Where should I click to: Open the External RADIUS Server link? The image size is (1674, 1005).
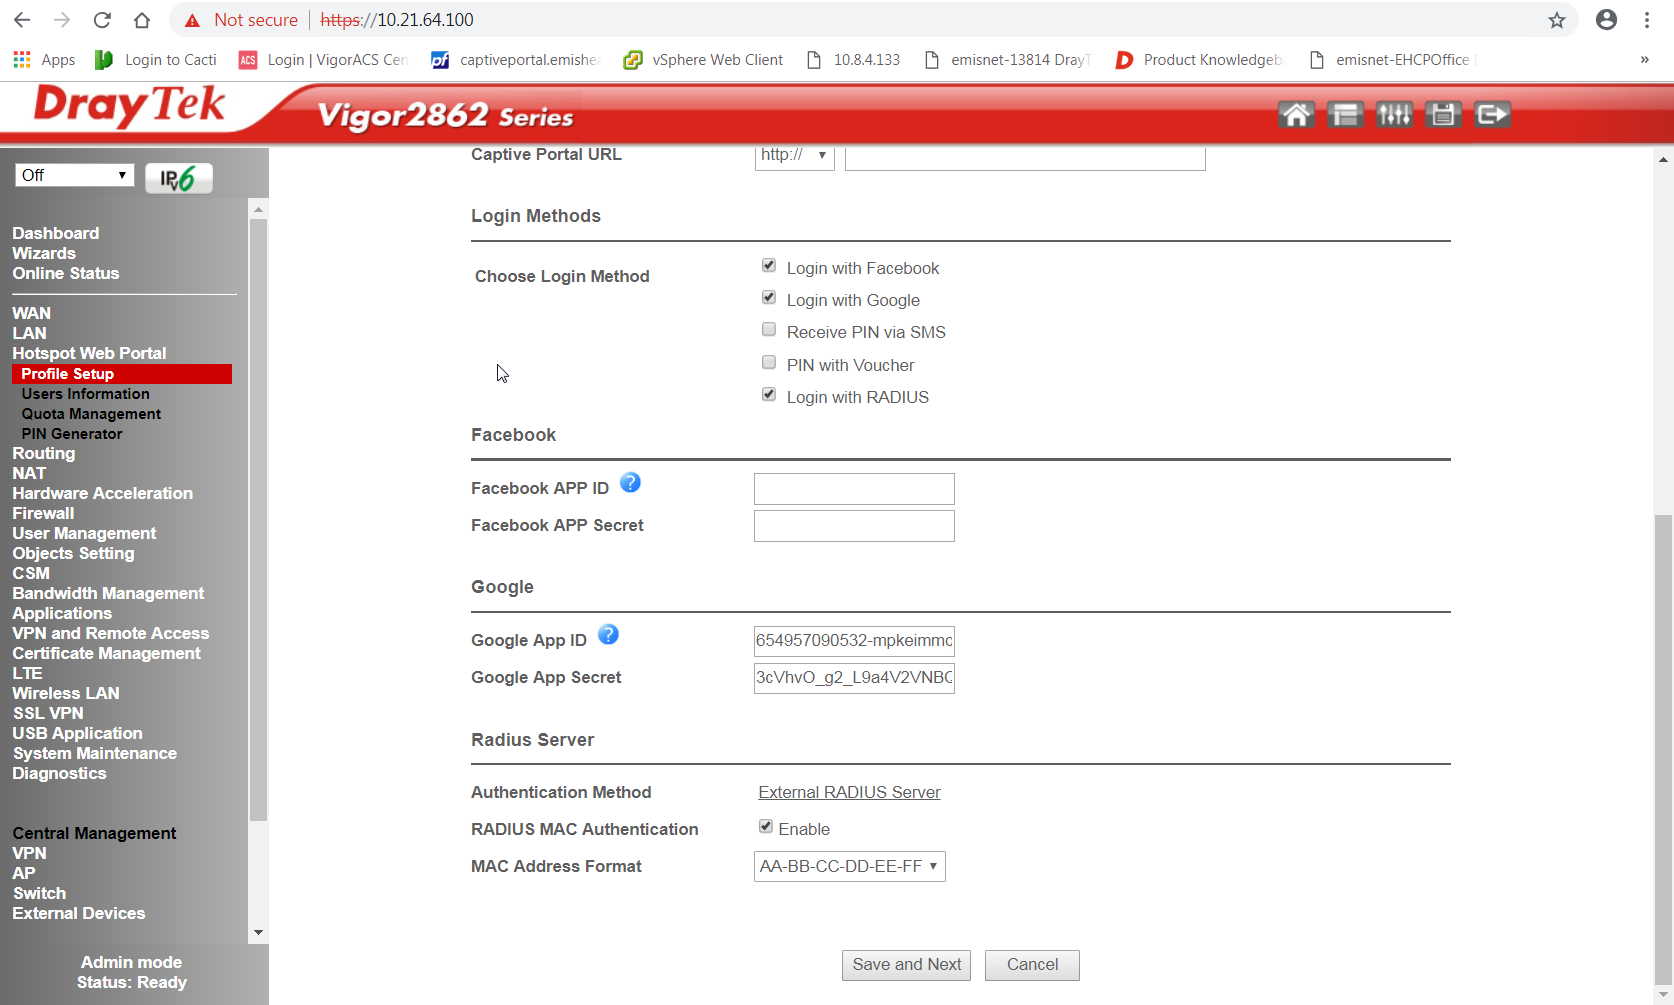(x=849, y=792)
